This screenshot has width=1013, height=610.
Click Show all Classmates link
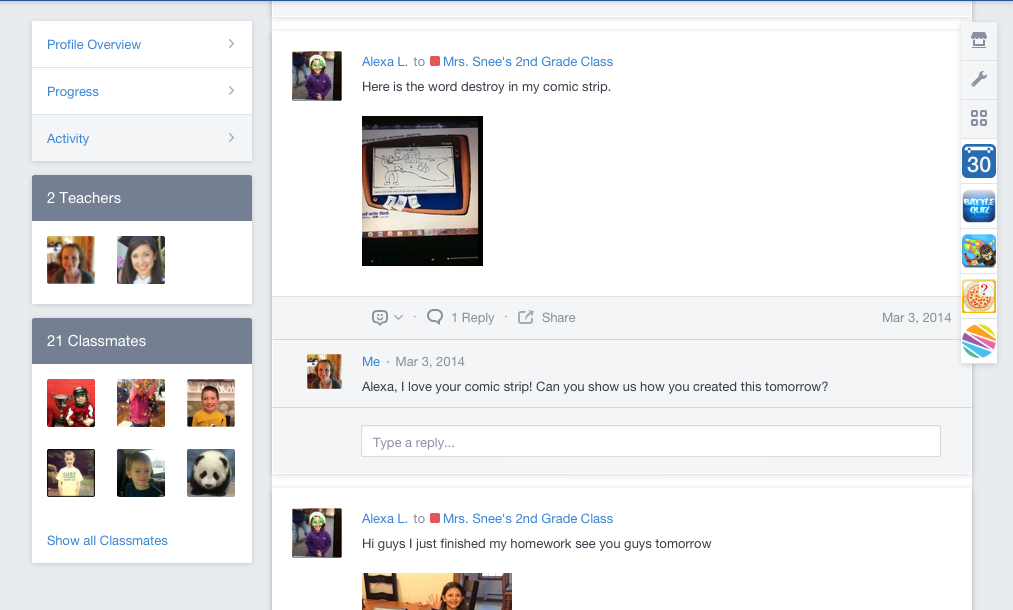(107, 540)
